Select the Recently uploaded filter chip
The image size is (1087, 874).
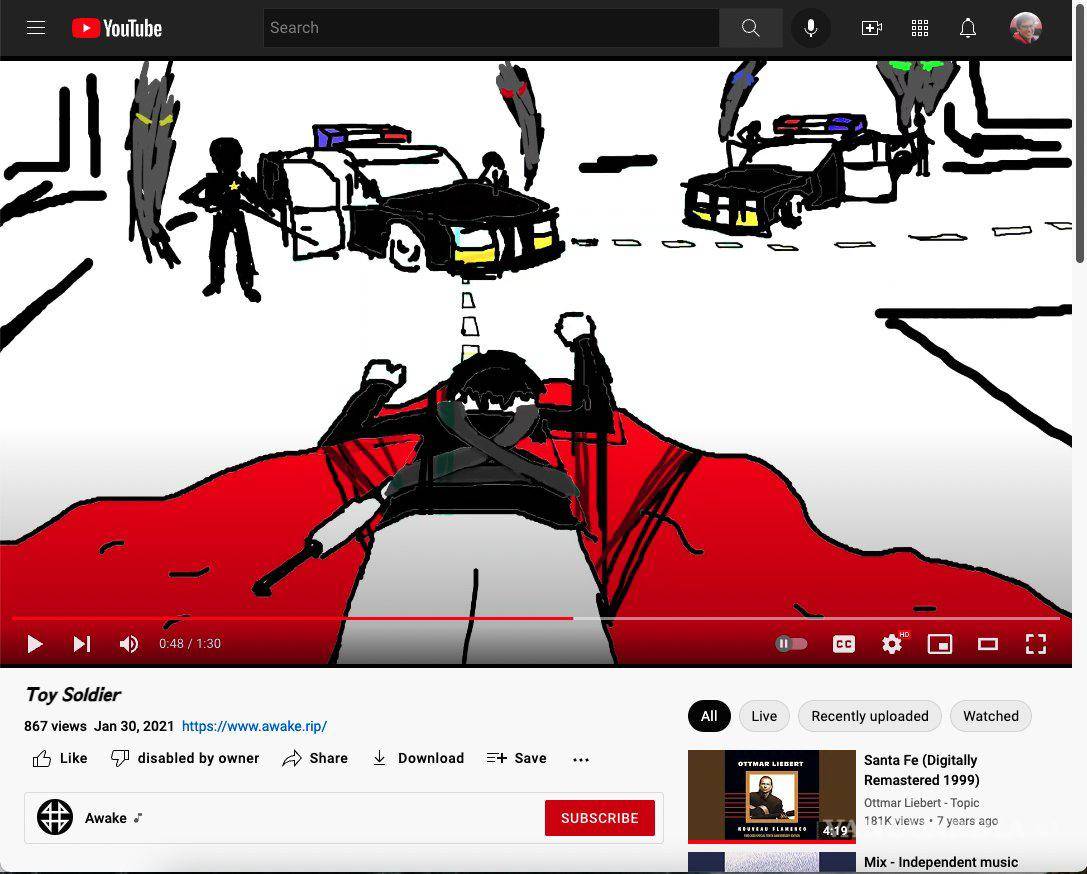pos(869,716)
